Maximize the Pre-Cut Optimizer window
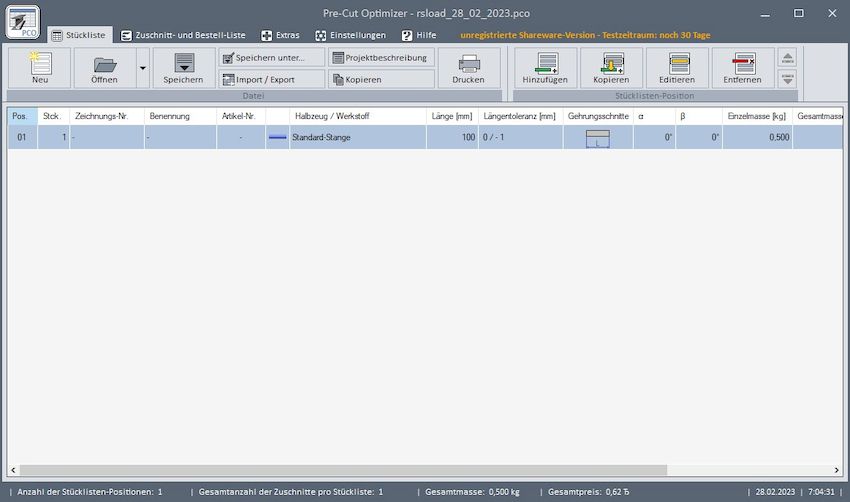Image resolution: width=850 pixels, height=502 pixels. pyautogui.click(x=799, y=14)
